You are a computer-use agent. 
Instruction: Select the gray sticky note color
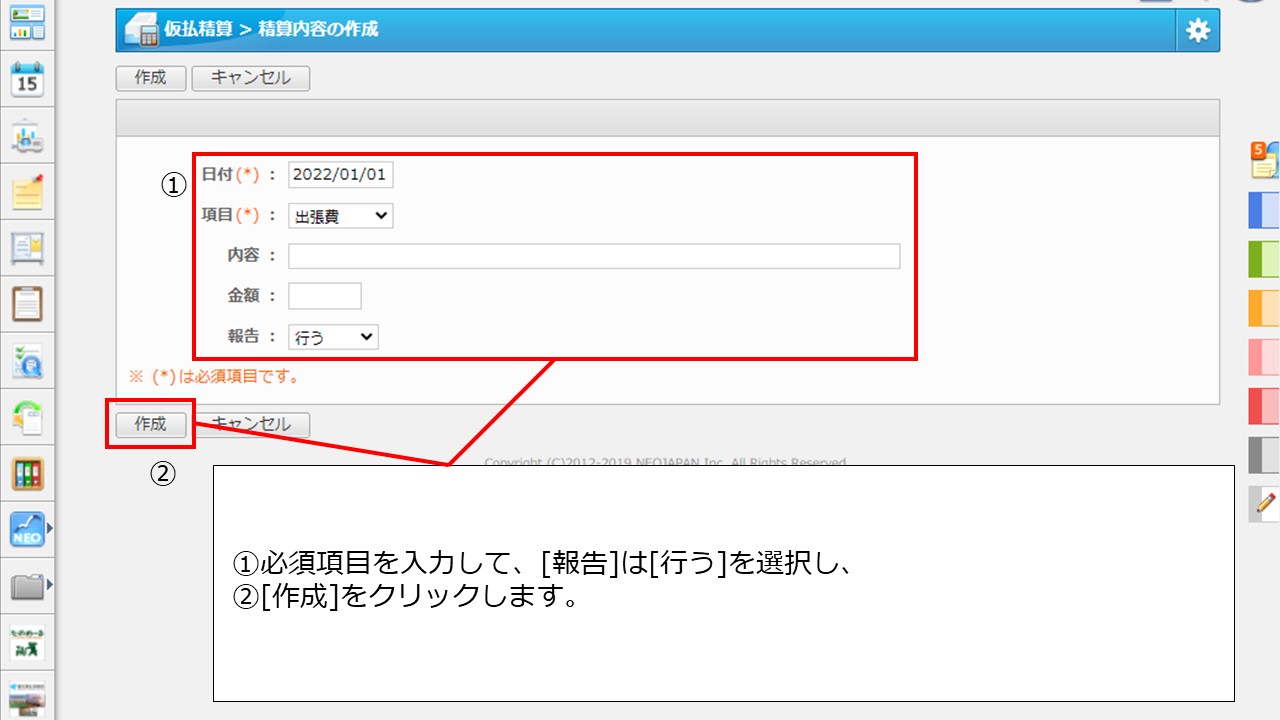point(1264,455)
